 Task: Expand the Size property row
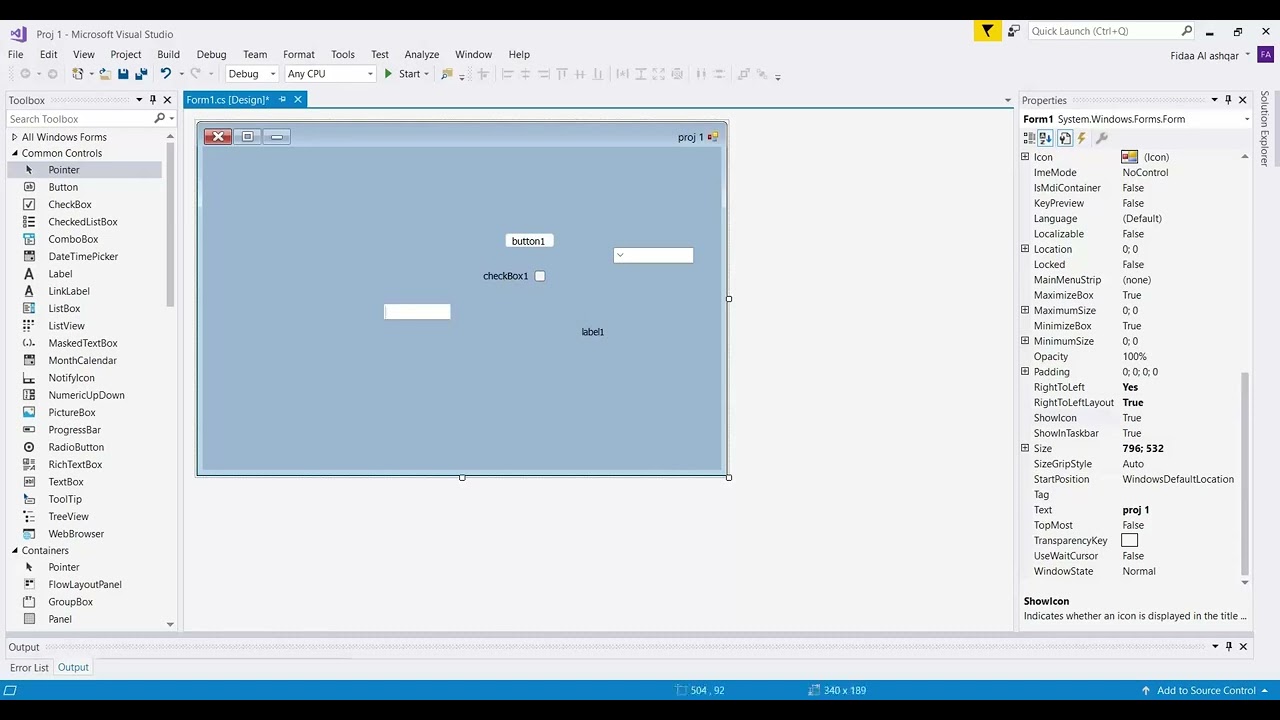click(x=1025, y=448)
